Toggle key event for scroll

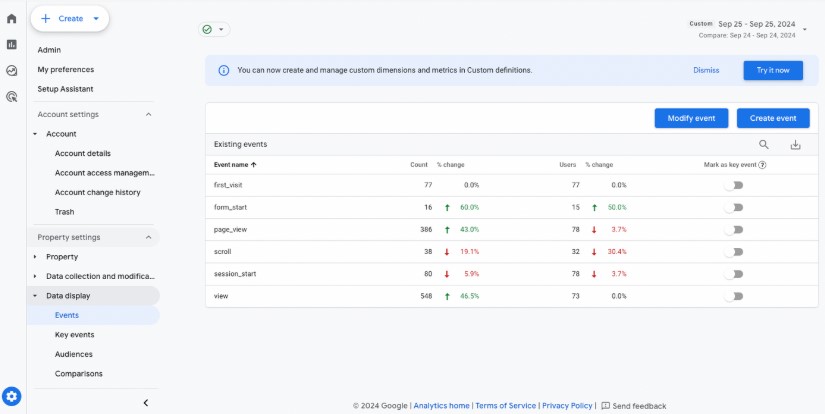pos(733,252)
